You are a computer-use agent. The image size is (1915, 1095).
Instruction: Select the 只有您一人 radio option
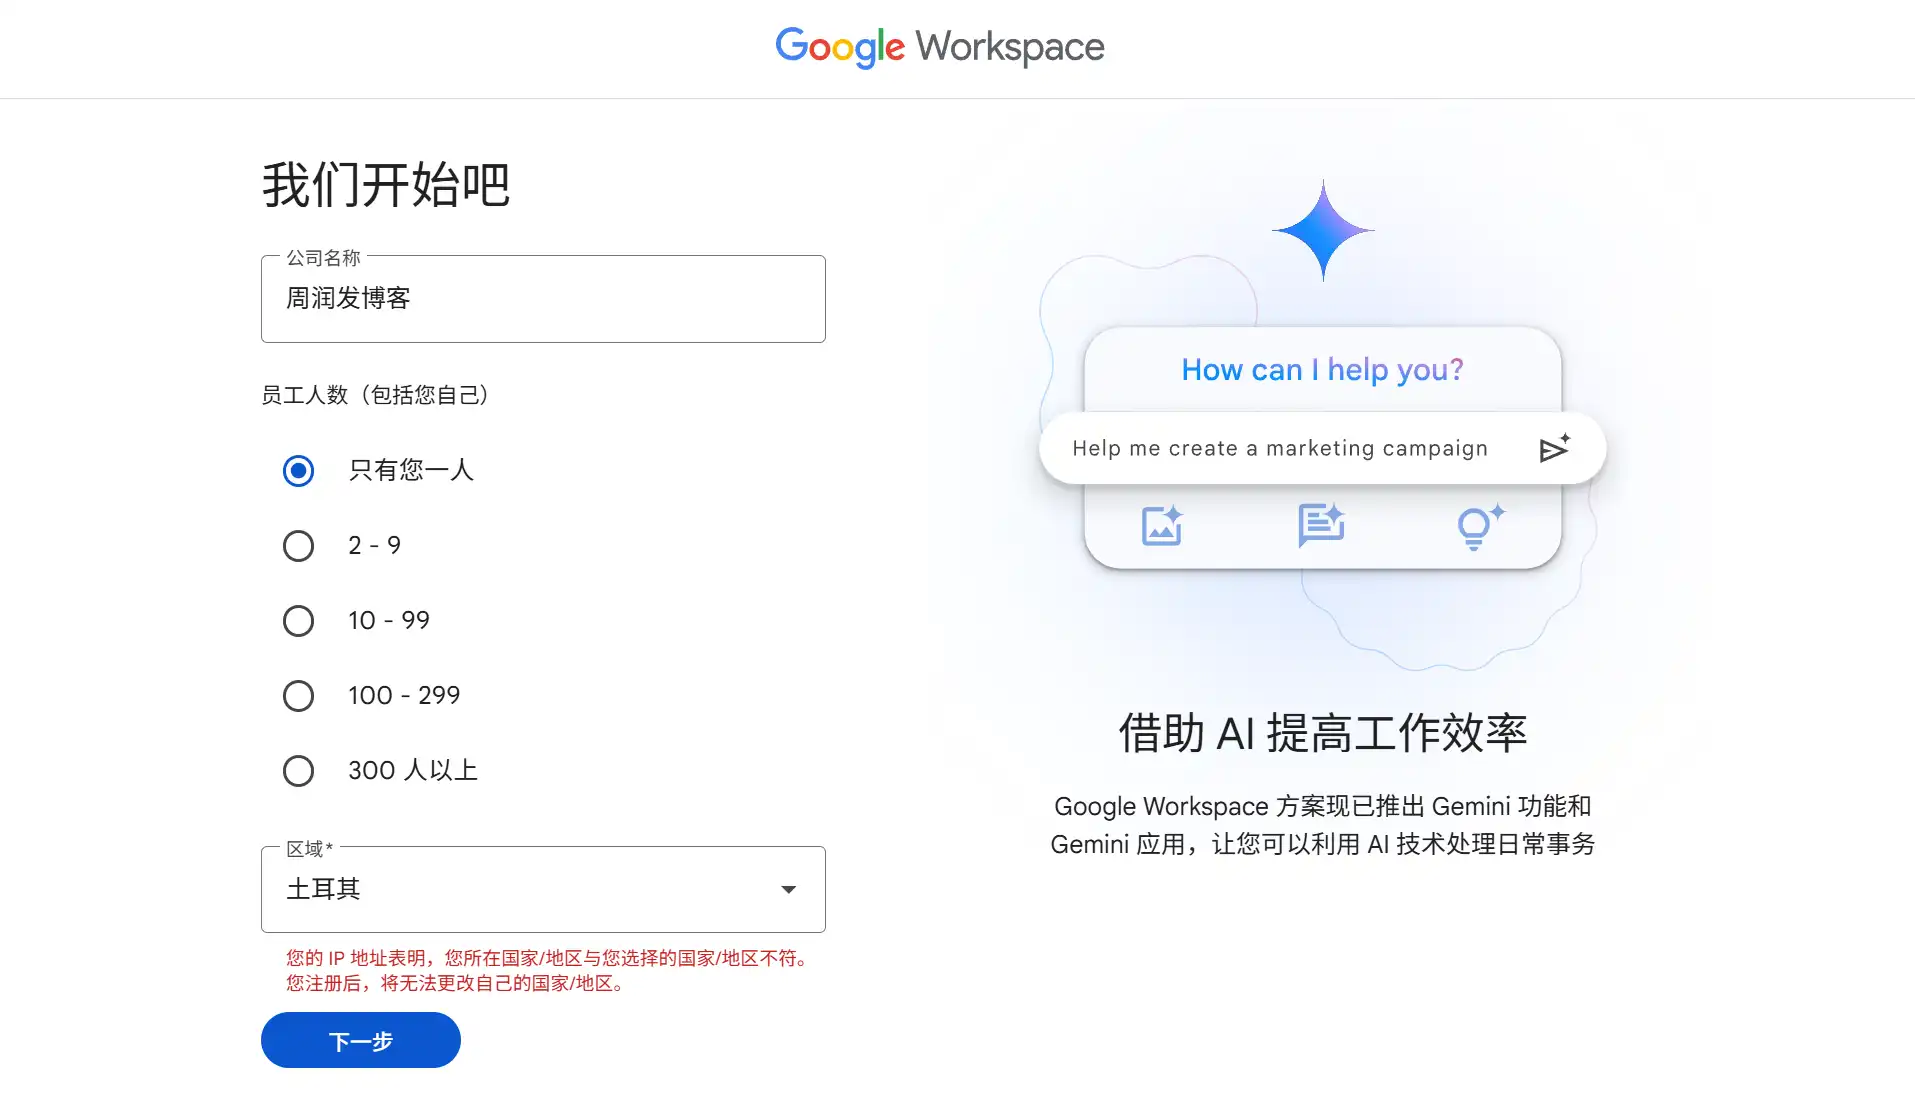point(298,471)
